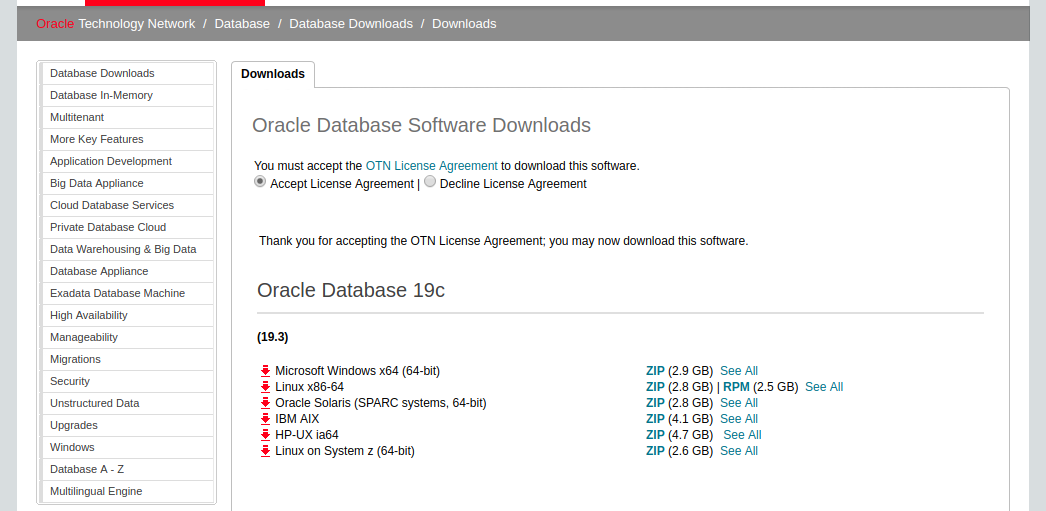Download ZIP for HP-UX ia64
1046x511 pixels.
click(x=655, y=435)
